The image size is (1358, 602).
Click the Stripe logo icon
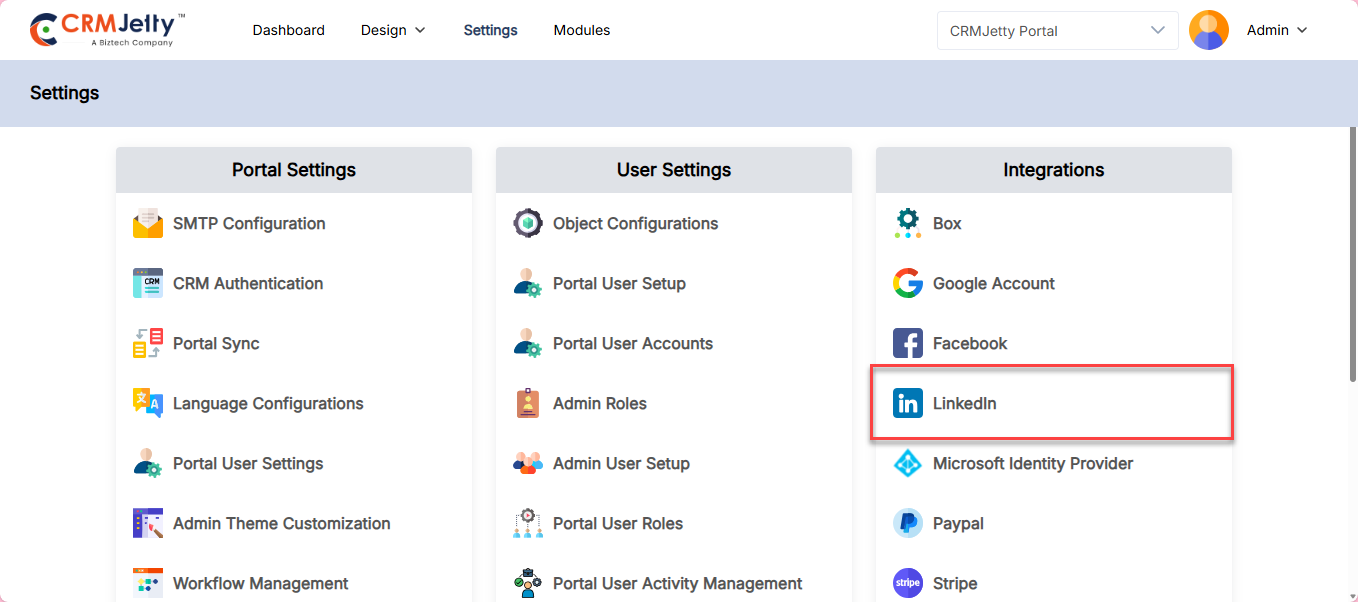(908, 583)
